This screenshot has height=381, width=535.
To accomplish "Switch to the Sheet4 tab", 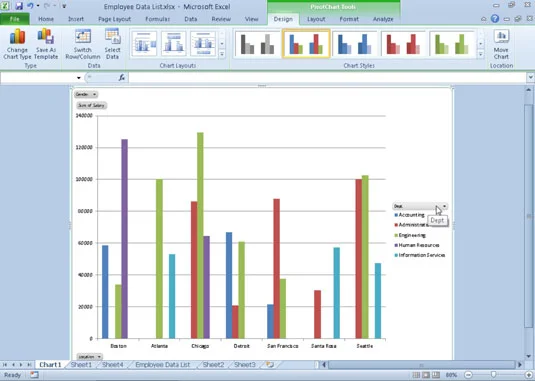I will click(x=113, y=365).
